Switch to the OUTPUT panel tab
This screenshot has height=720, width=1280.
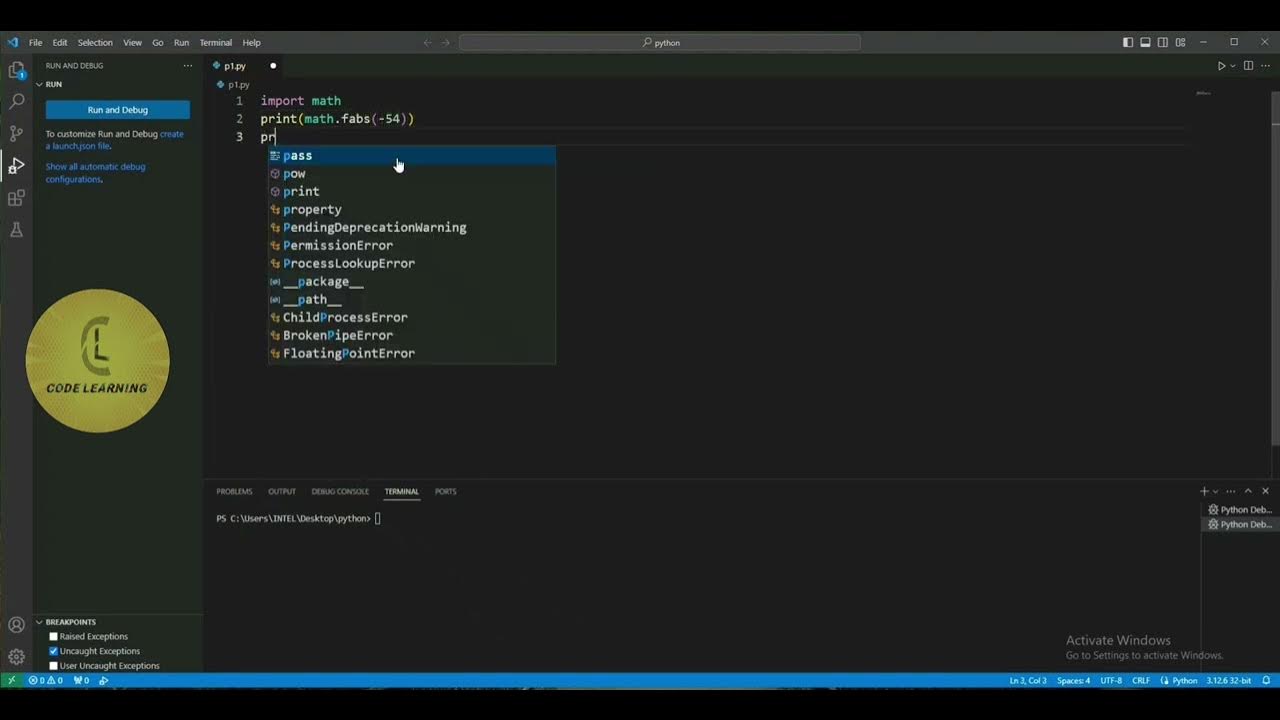tap(282, 491)
